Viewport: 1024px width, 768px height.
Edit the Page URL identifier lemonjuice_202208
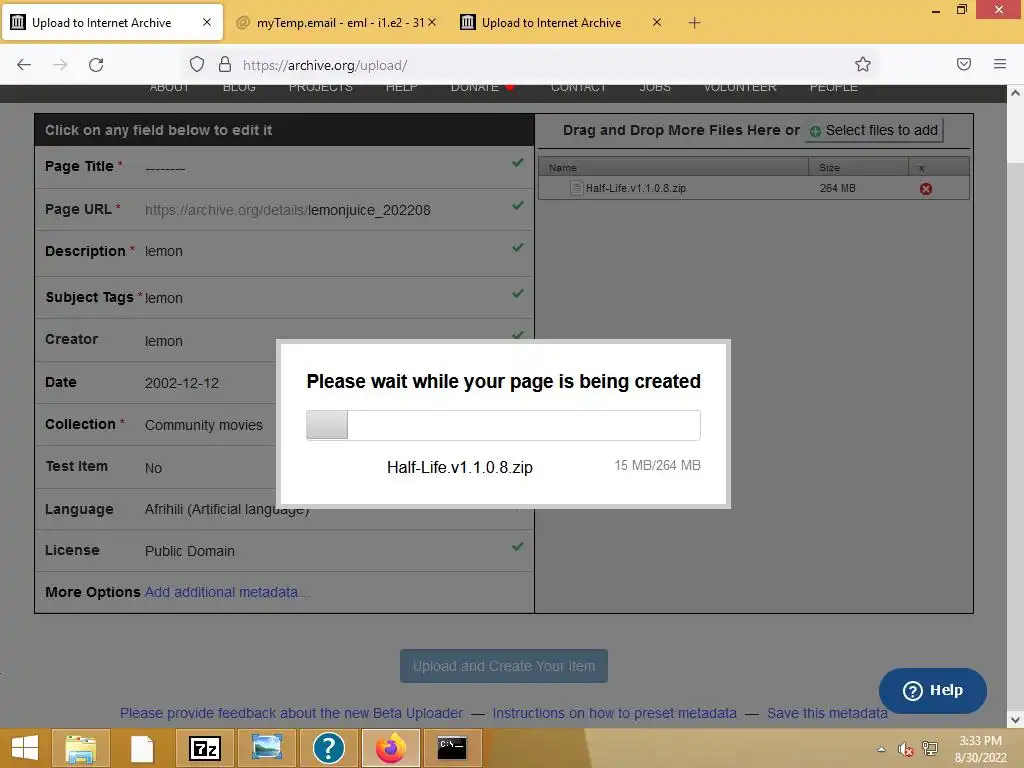[x=369, y=210]
